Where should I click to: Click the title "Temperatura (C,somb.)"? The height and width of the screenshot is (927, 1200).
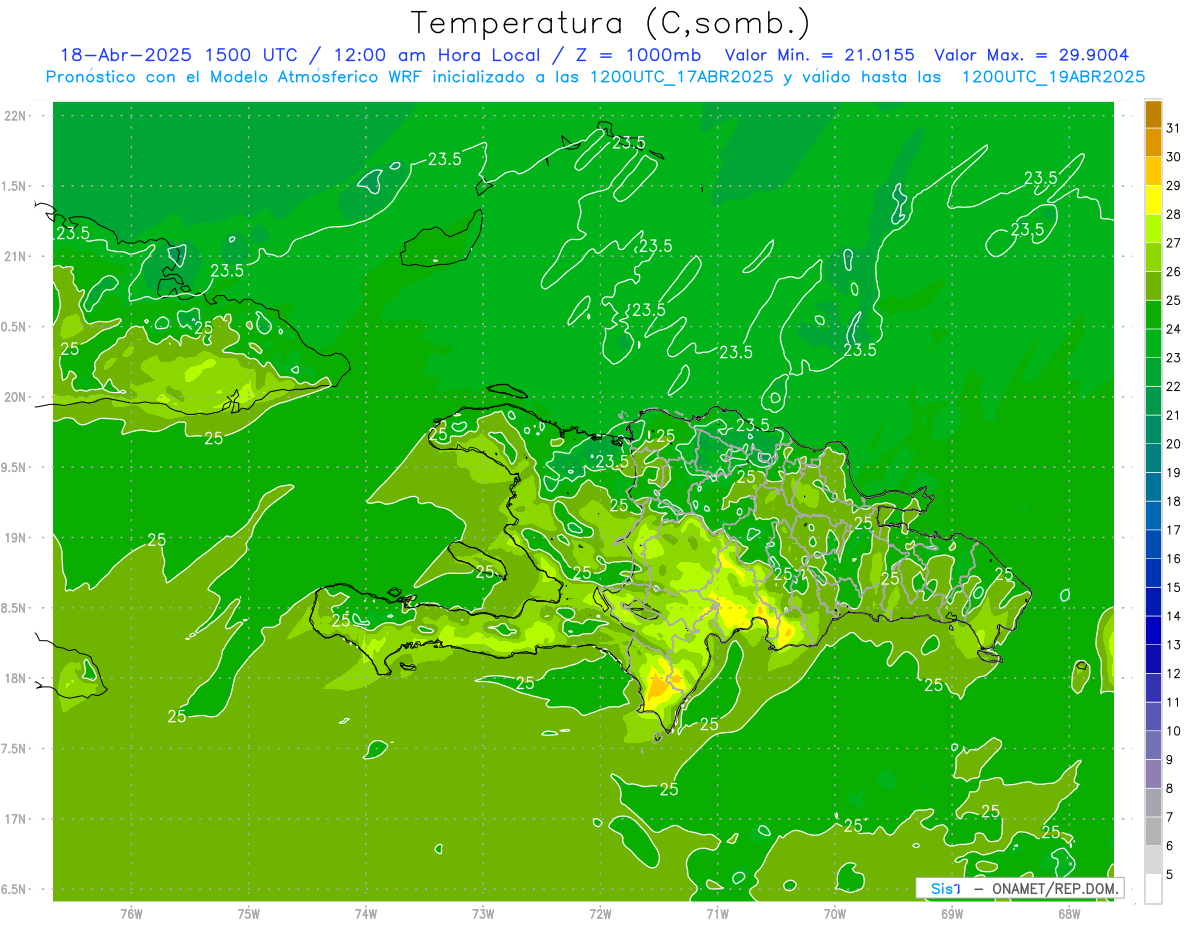point(611,23)
